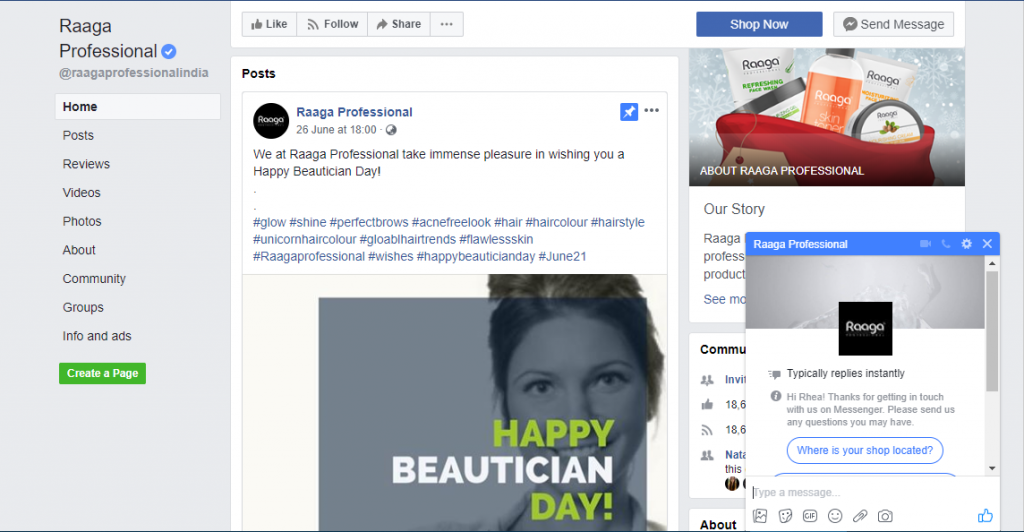Click the 'Where is your shop located?' quick reply

pyautogui.click(x=865, y=450)
